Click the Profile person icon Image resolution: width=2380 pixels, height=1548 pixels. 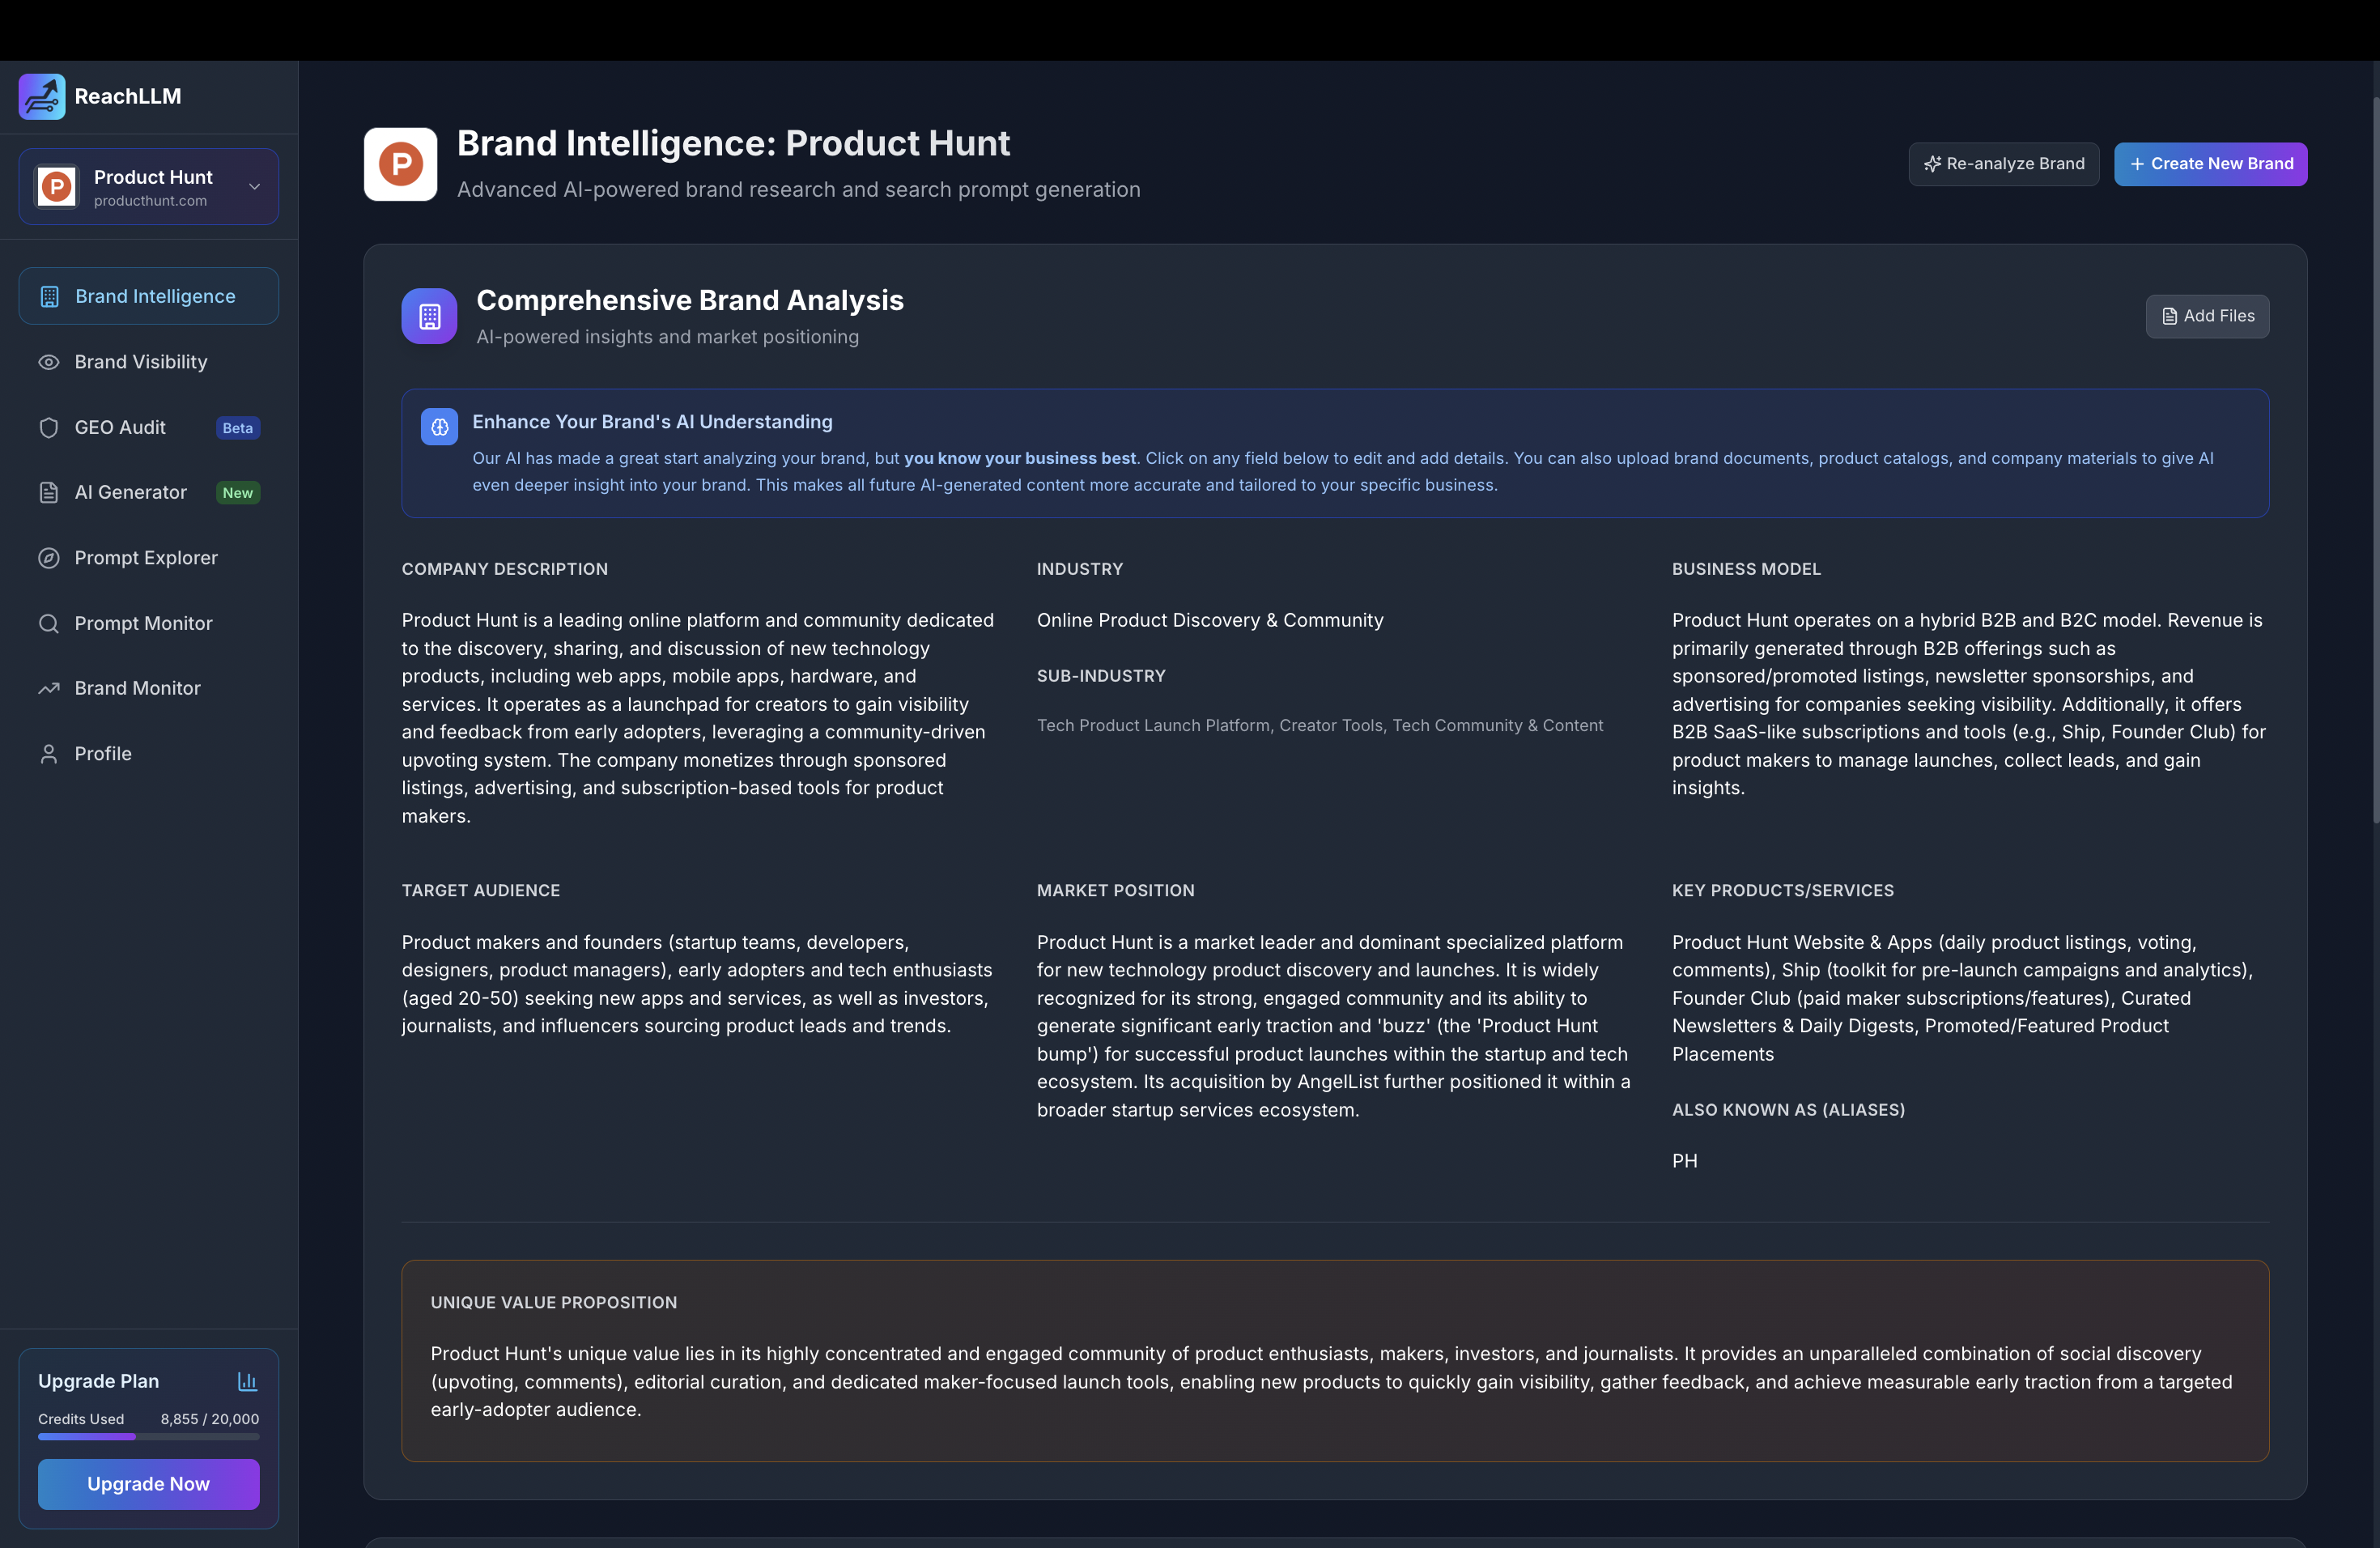pos(48,754)
